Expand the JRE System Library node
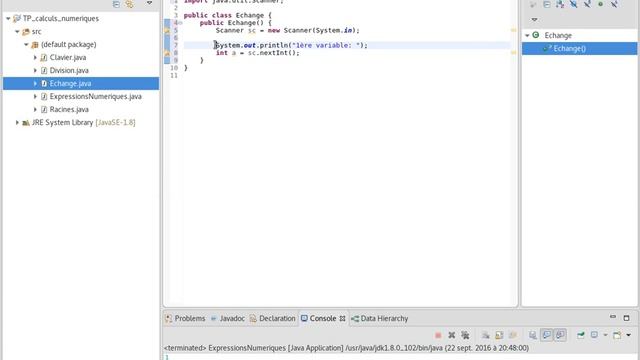Viewport: 640px width, 360px height. pyautogui.click(x=17, y=122)
